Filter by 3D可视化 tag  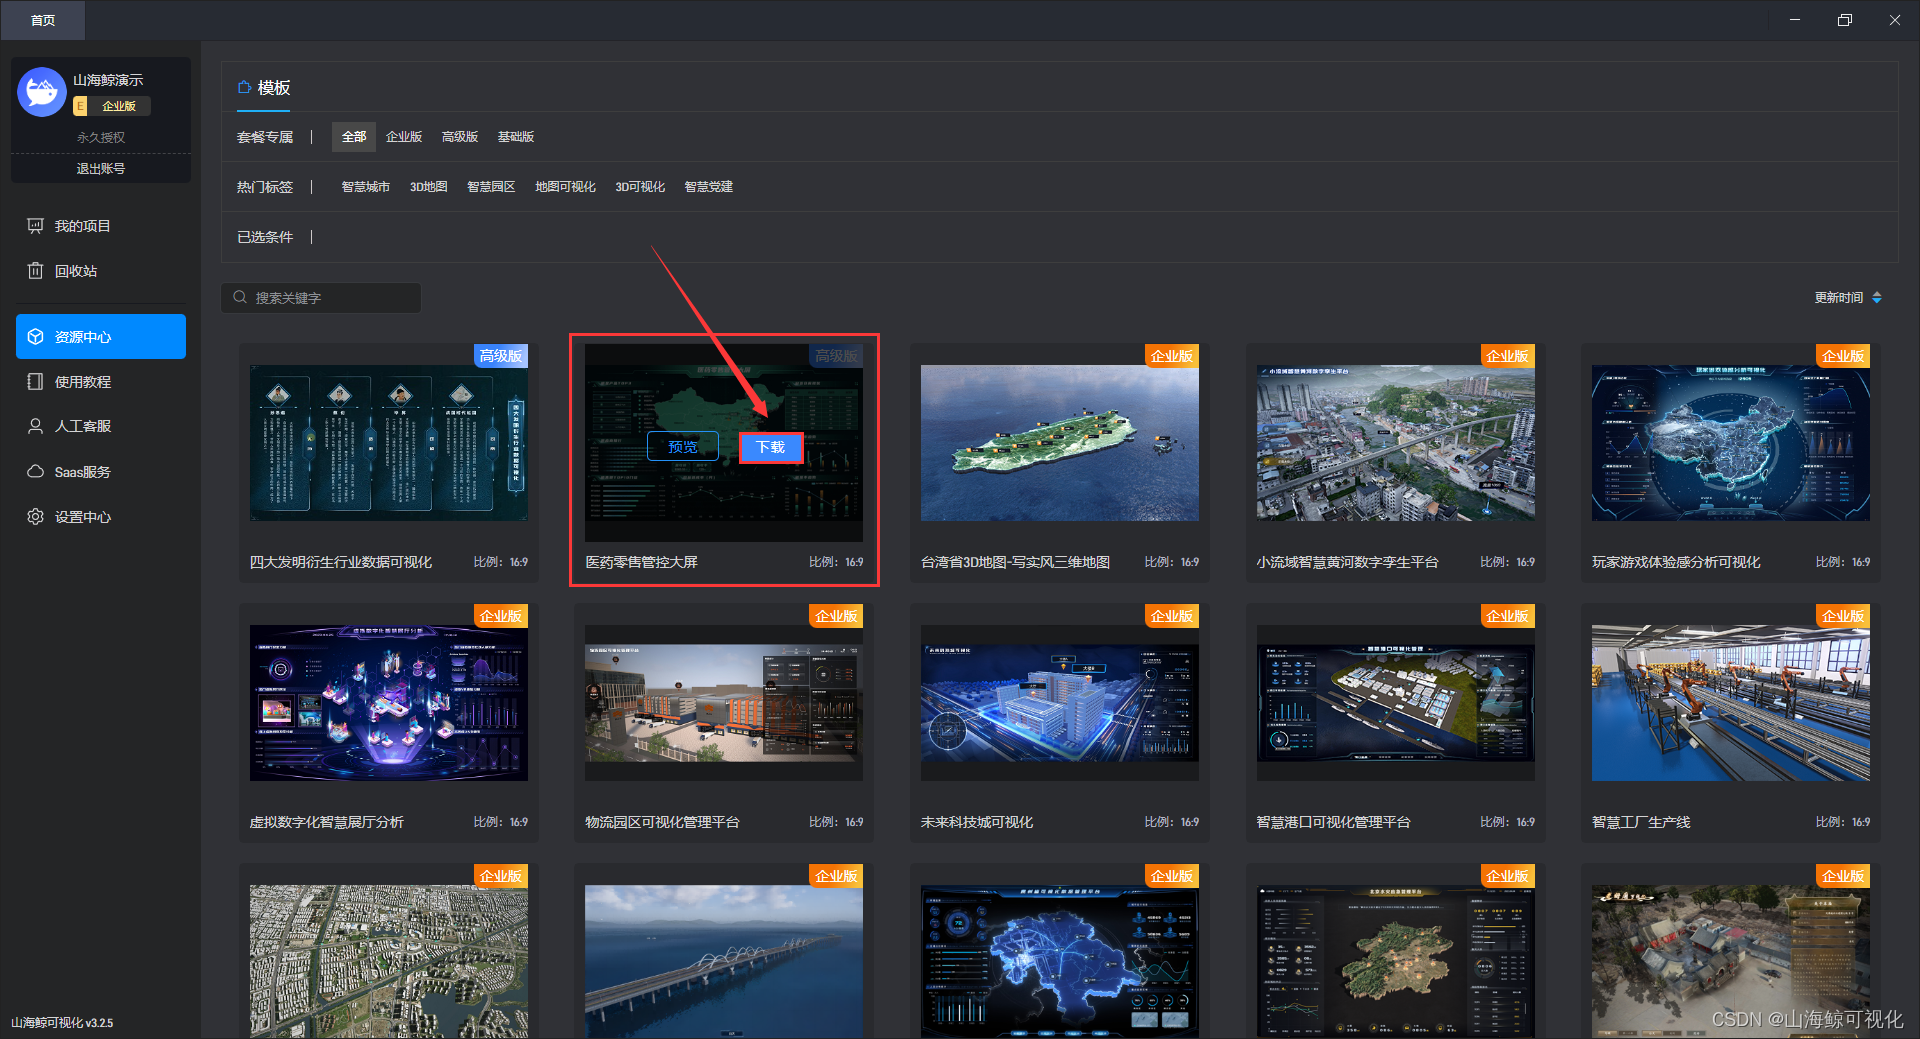click(640, 187)
